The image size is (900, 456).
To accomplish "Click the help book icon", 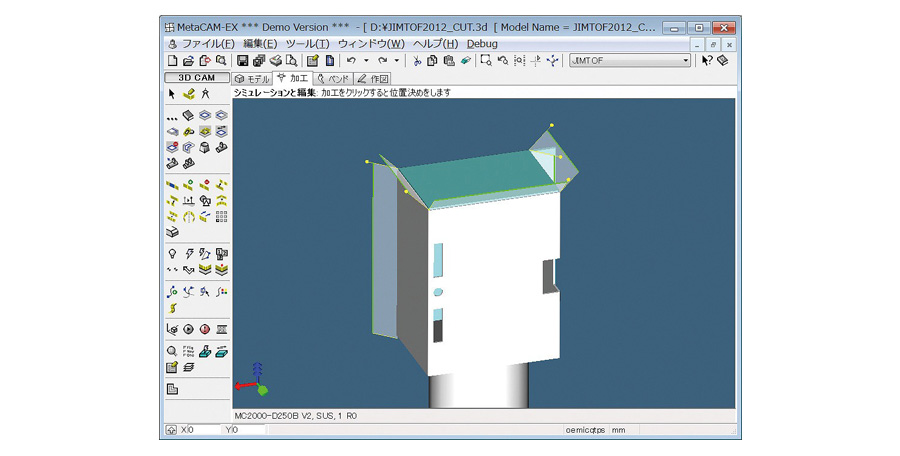I will (723, 60).
